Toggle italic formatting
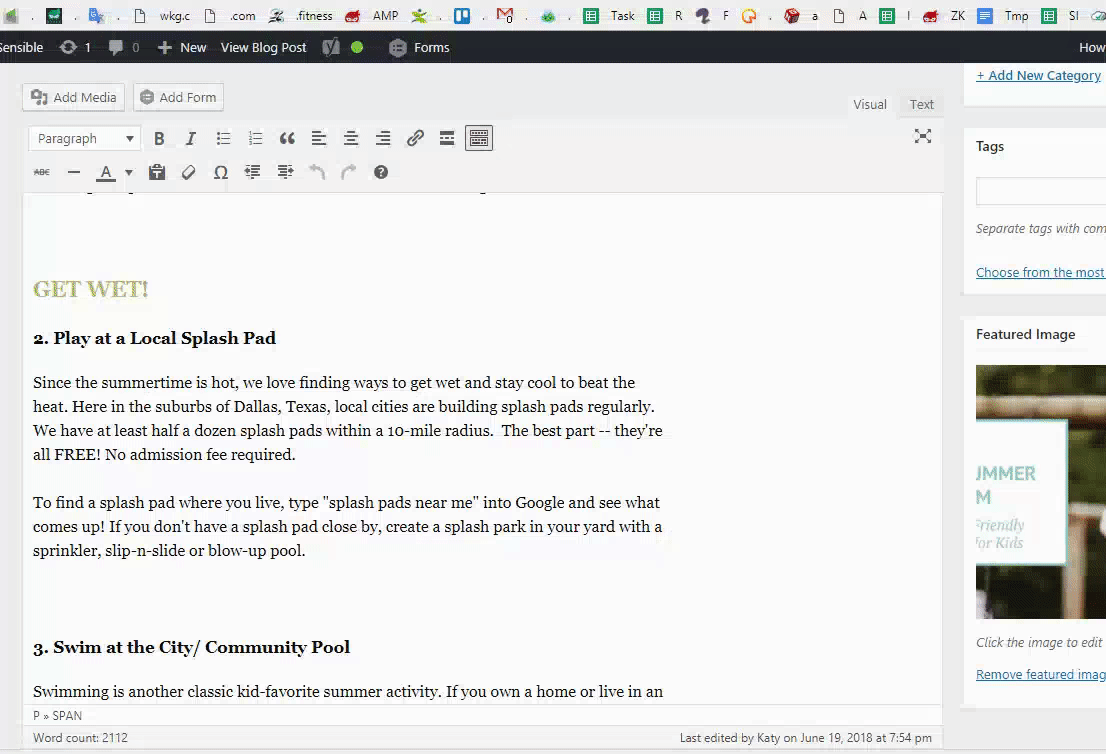The image size is (1106, 754). (190, 138)
